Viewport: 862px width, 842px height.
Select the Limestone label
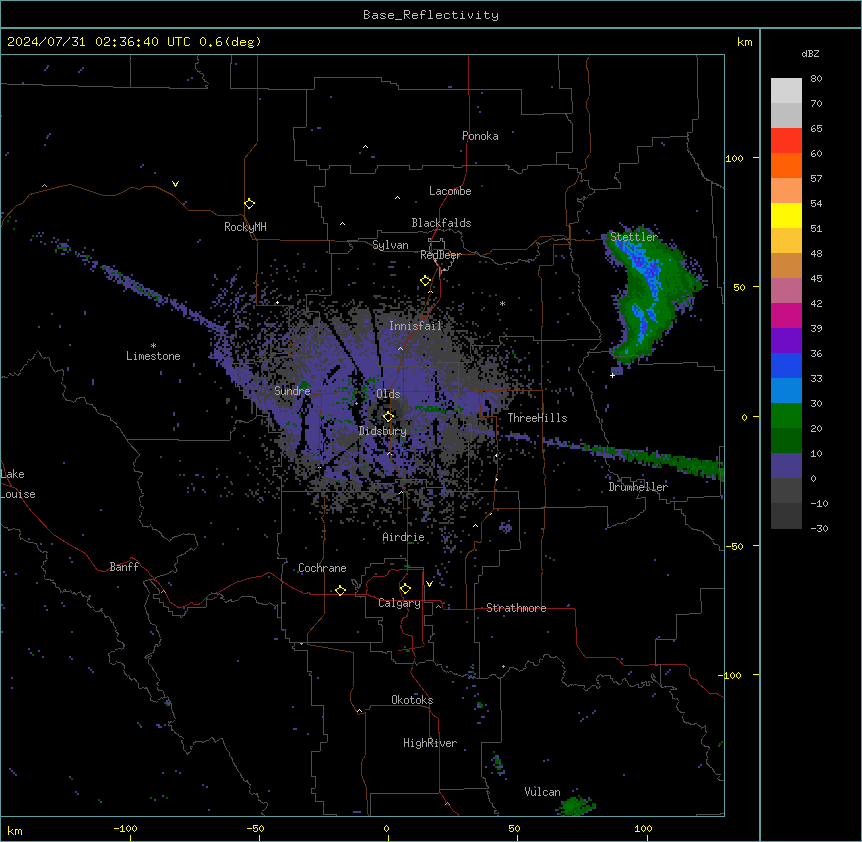click(x=153, y=356)
